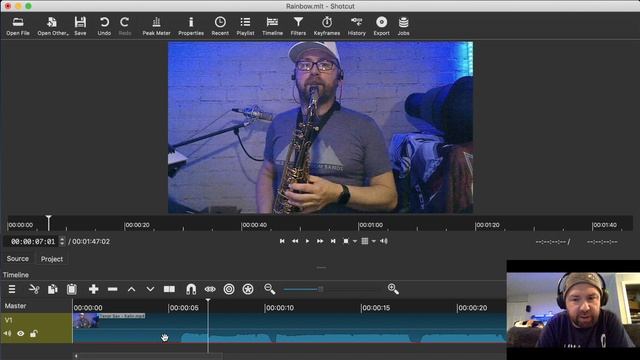The image size is (640, 360).
Task: Mute the V1 track audio
Action: (x=7, y=333)
